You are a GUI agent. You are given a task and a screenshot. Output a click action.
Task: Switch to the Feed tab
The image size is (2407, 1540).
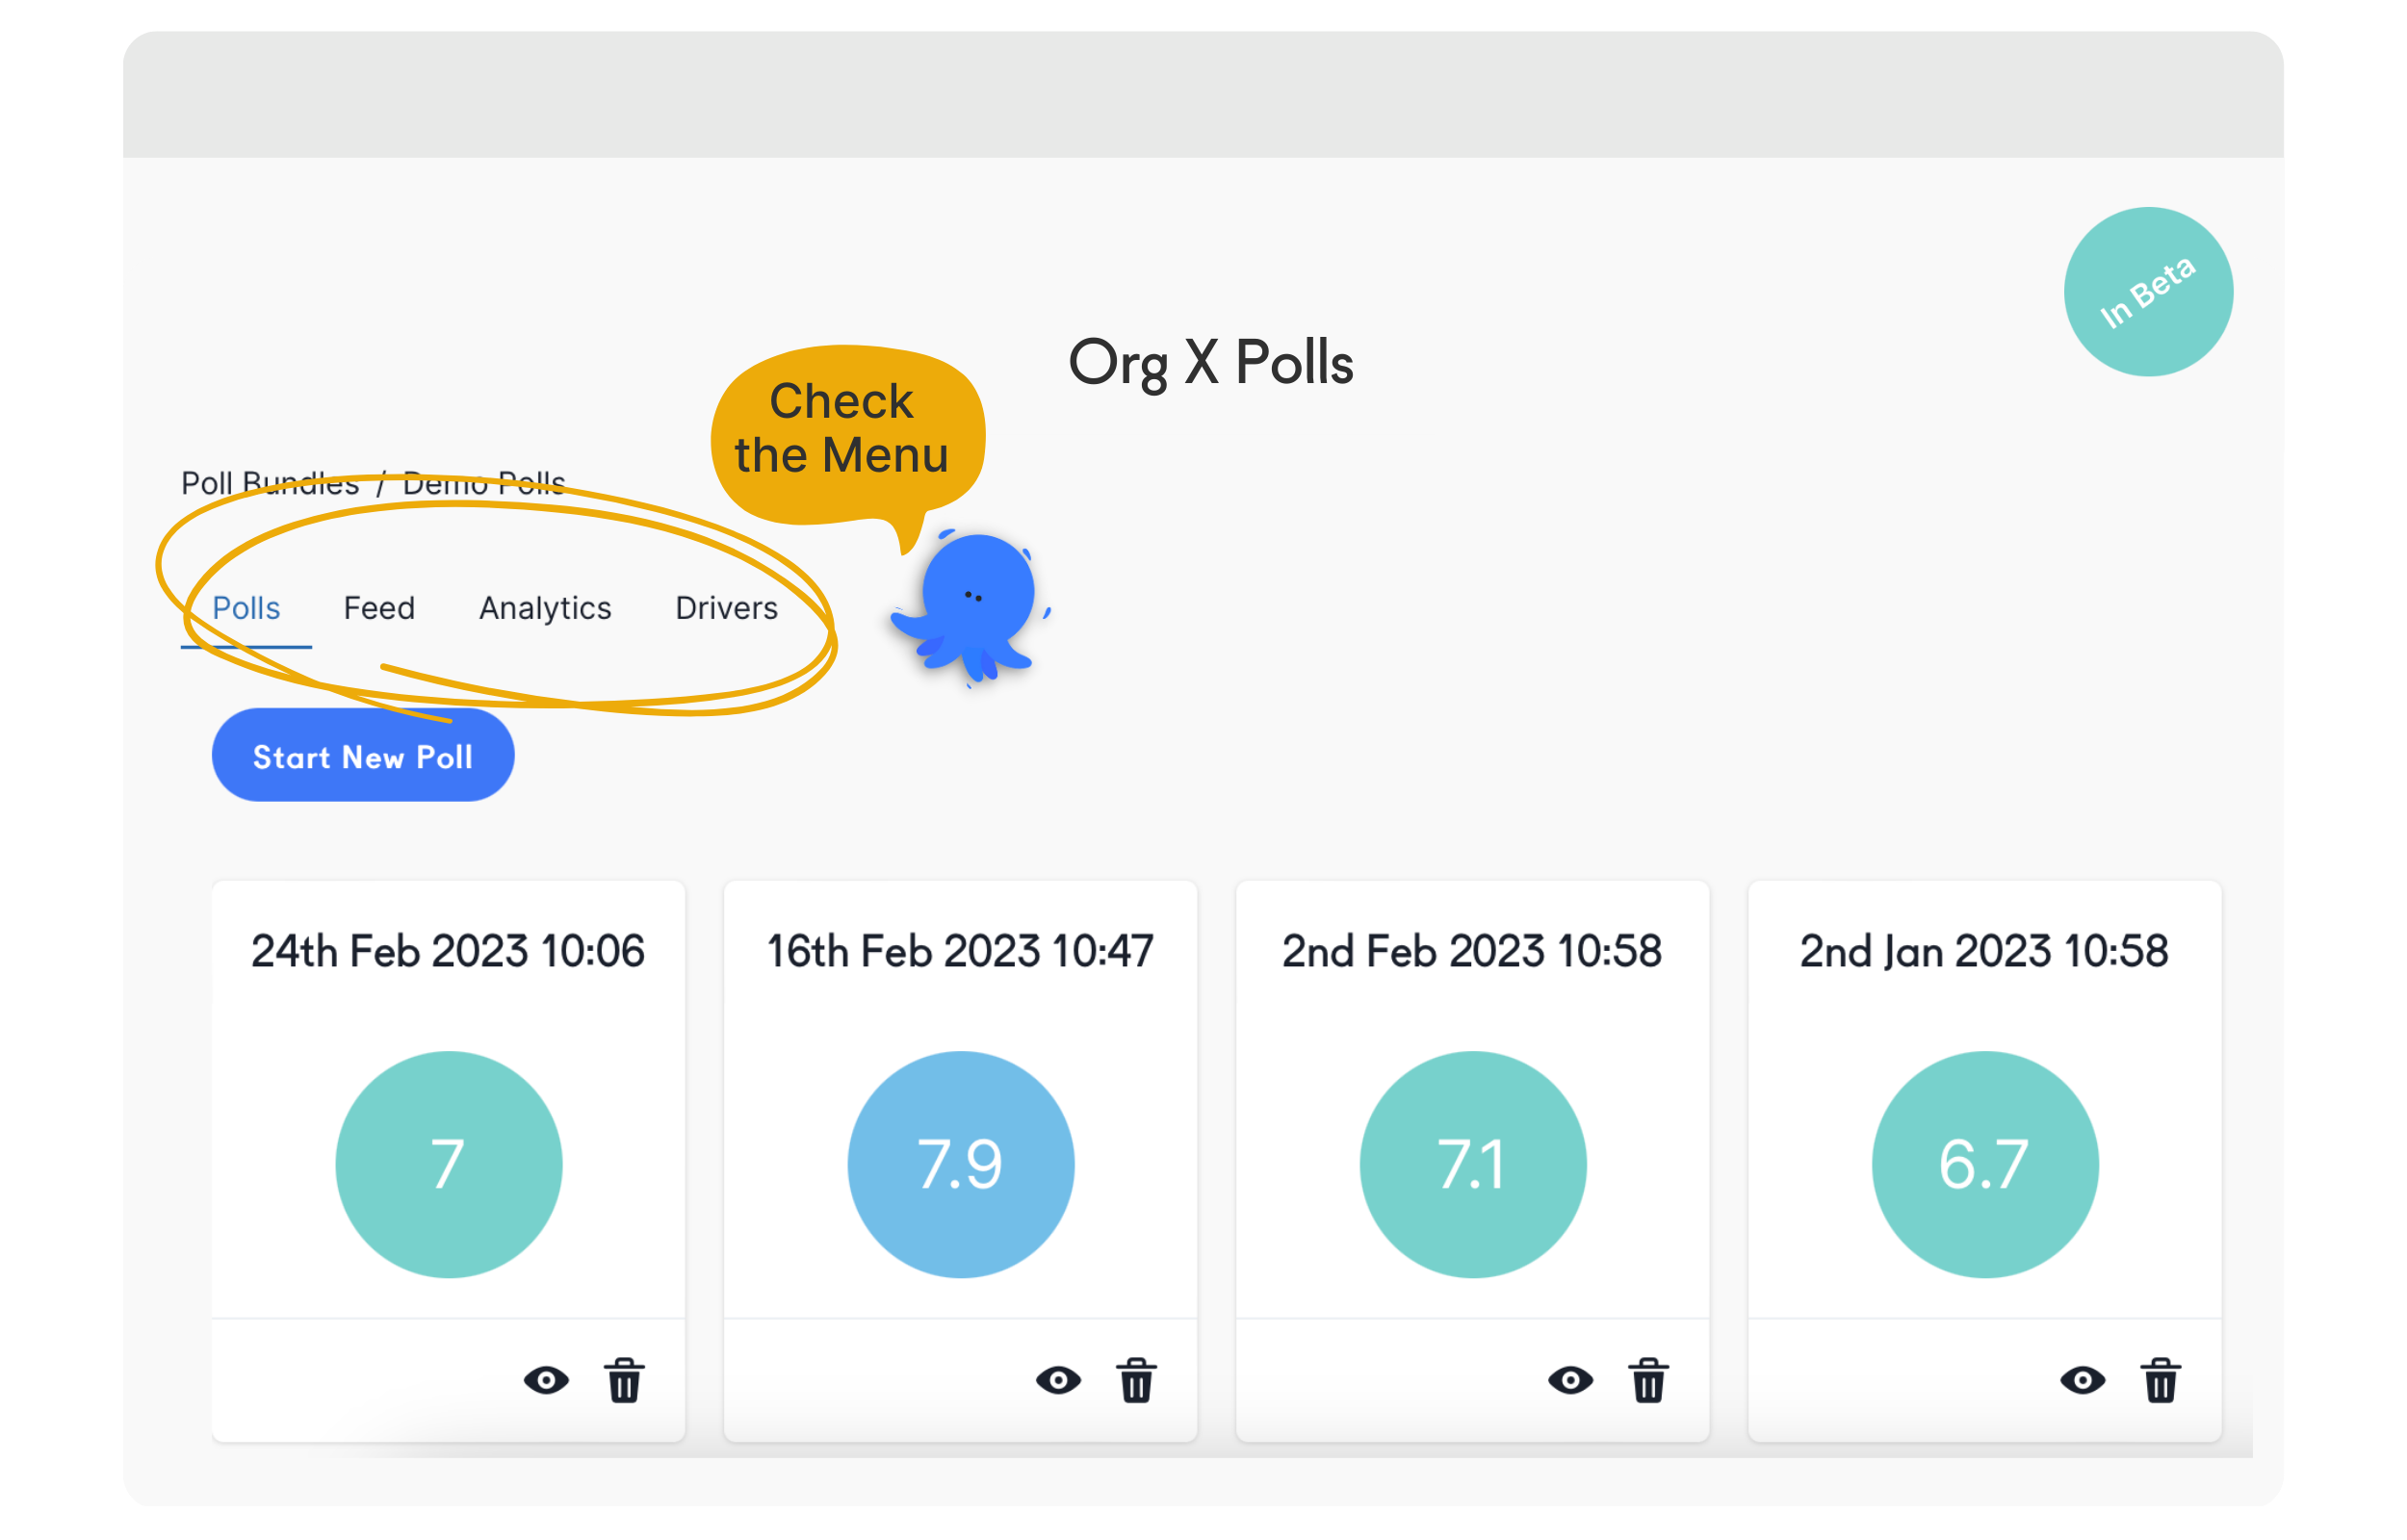(x=377, y=607)
